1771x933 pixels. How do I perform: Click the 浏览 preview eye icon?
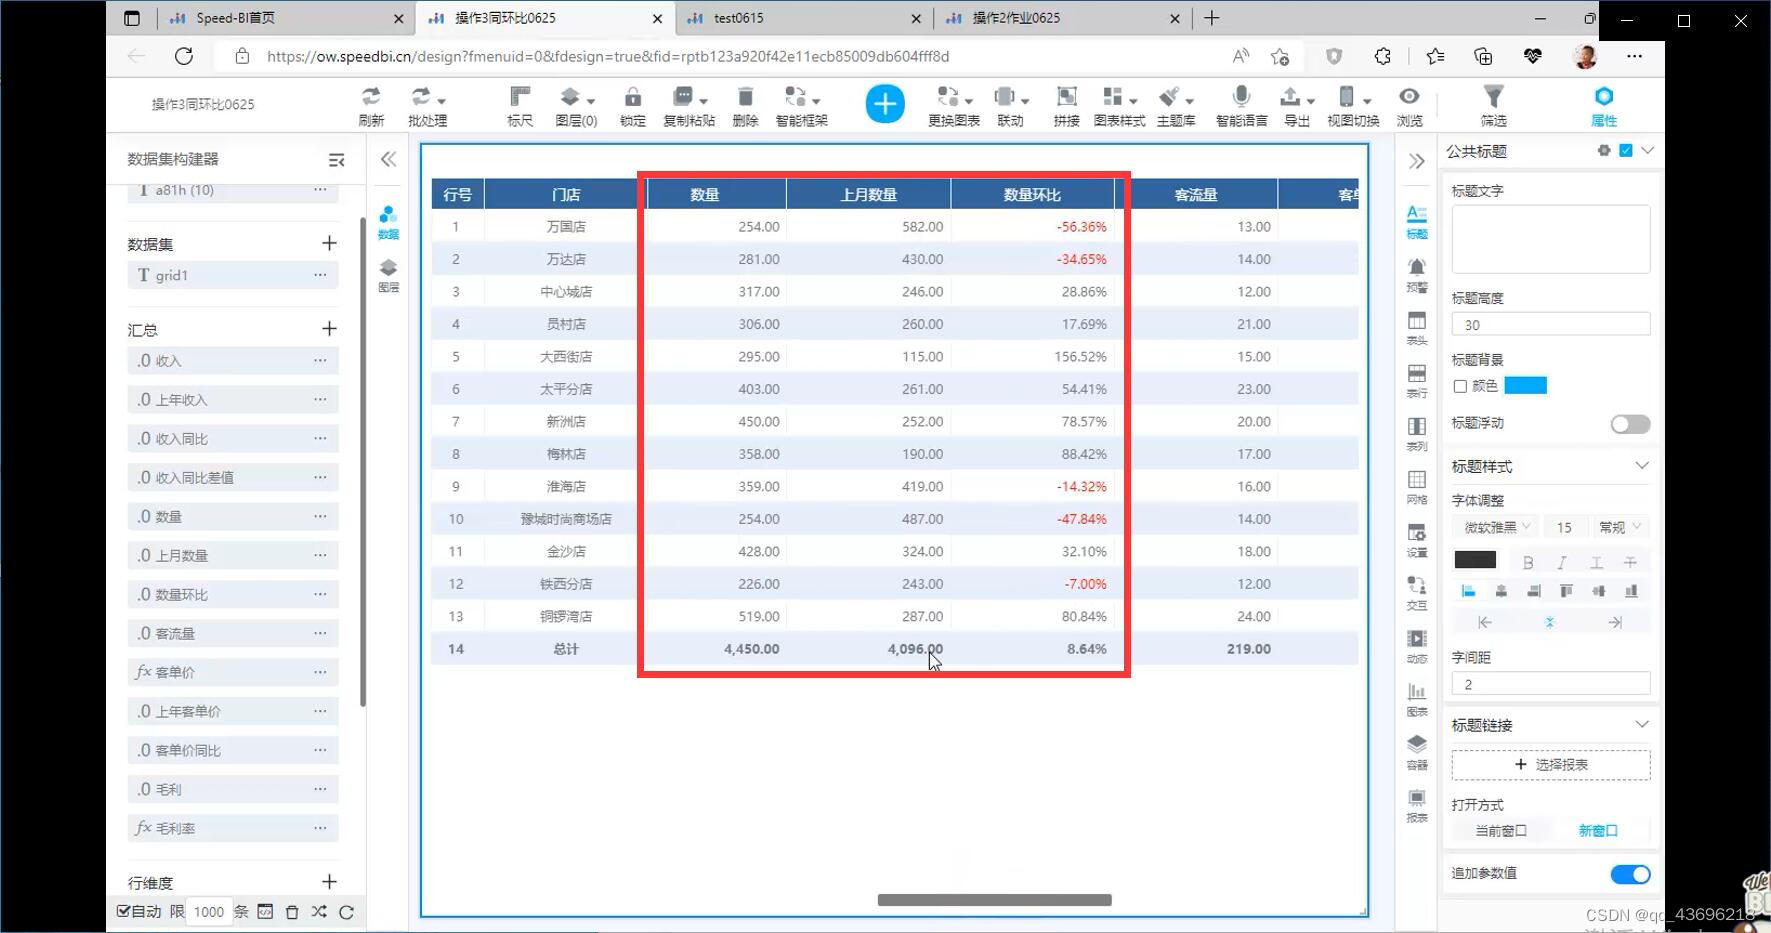(1409, 105)
